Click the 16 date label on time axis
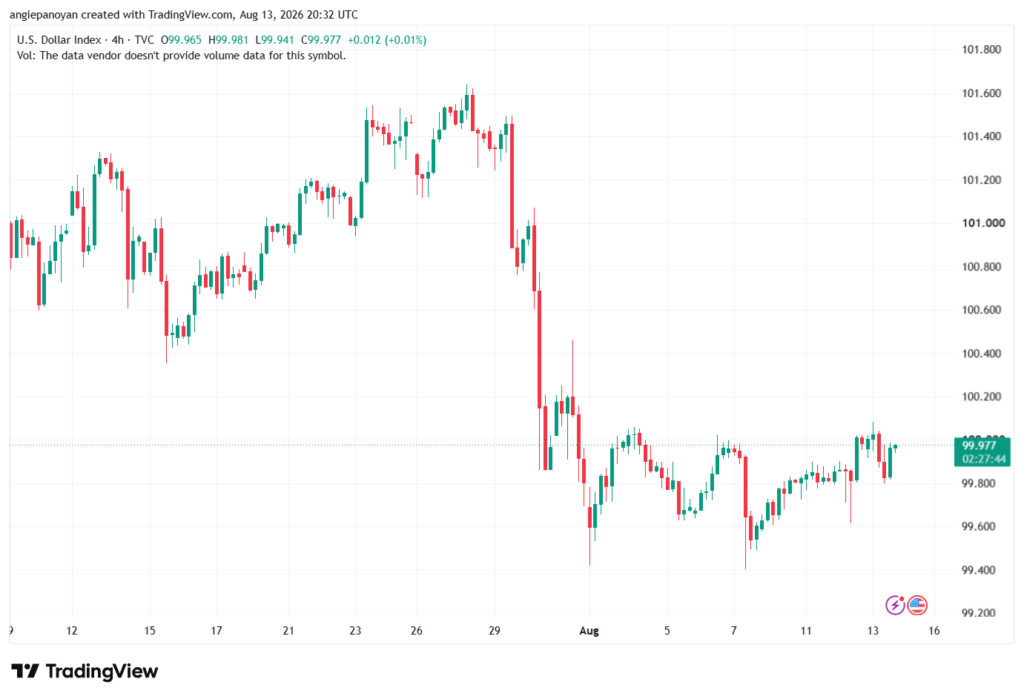 (x=934, y=630)
